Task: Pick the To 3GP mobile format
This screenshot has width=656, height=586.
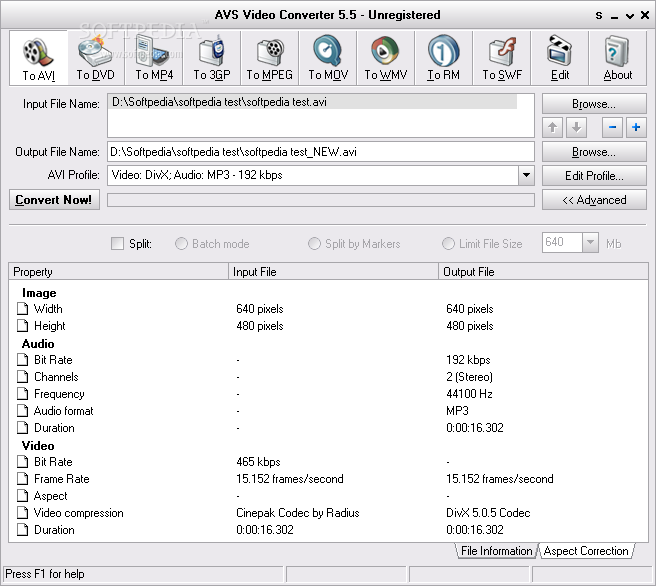Action: pyautogui.click(x=212, y=58)
